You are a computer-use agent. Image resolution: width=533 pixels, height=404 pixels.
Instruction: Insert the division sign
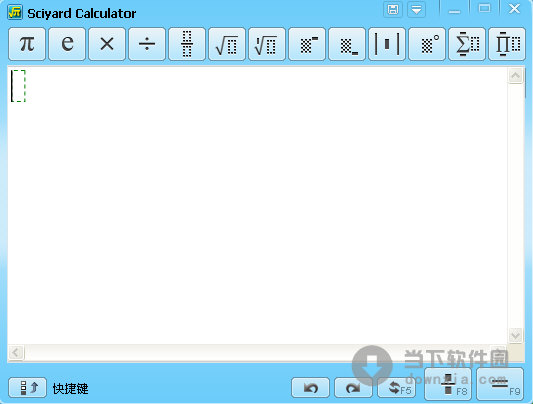tap(147, 44)
